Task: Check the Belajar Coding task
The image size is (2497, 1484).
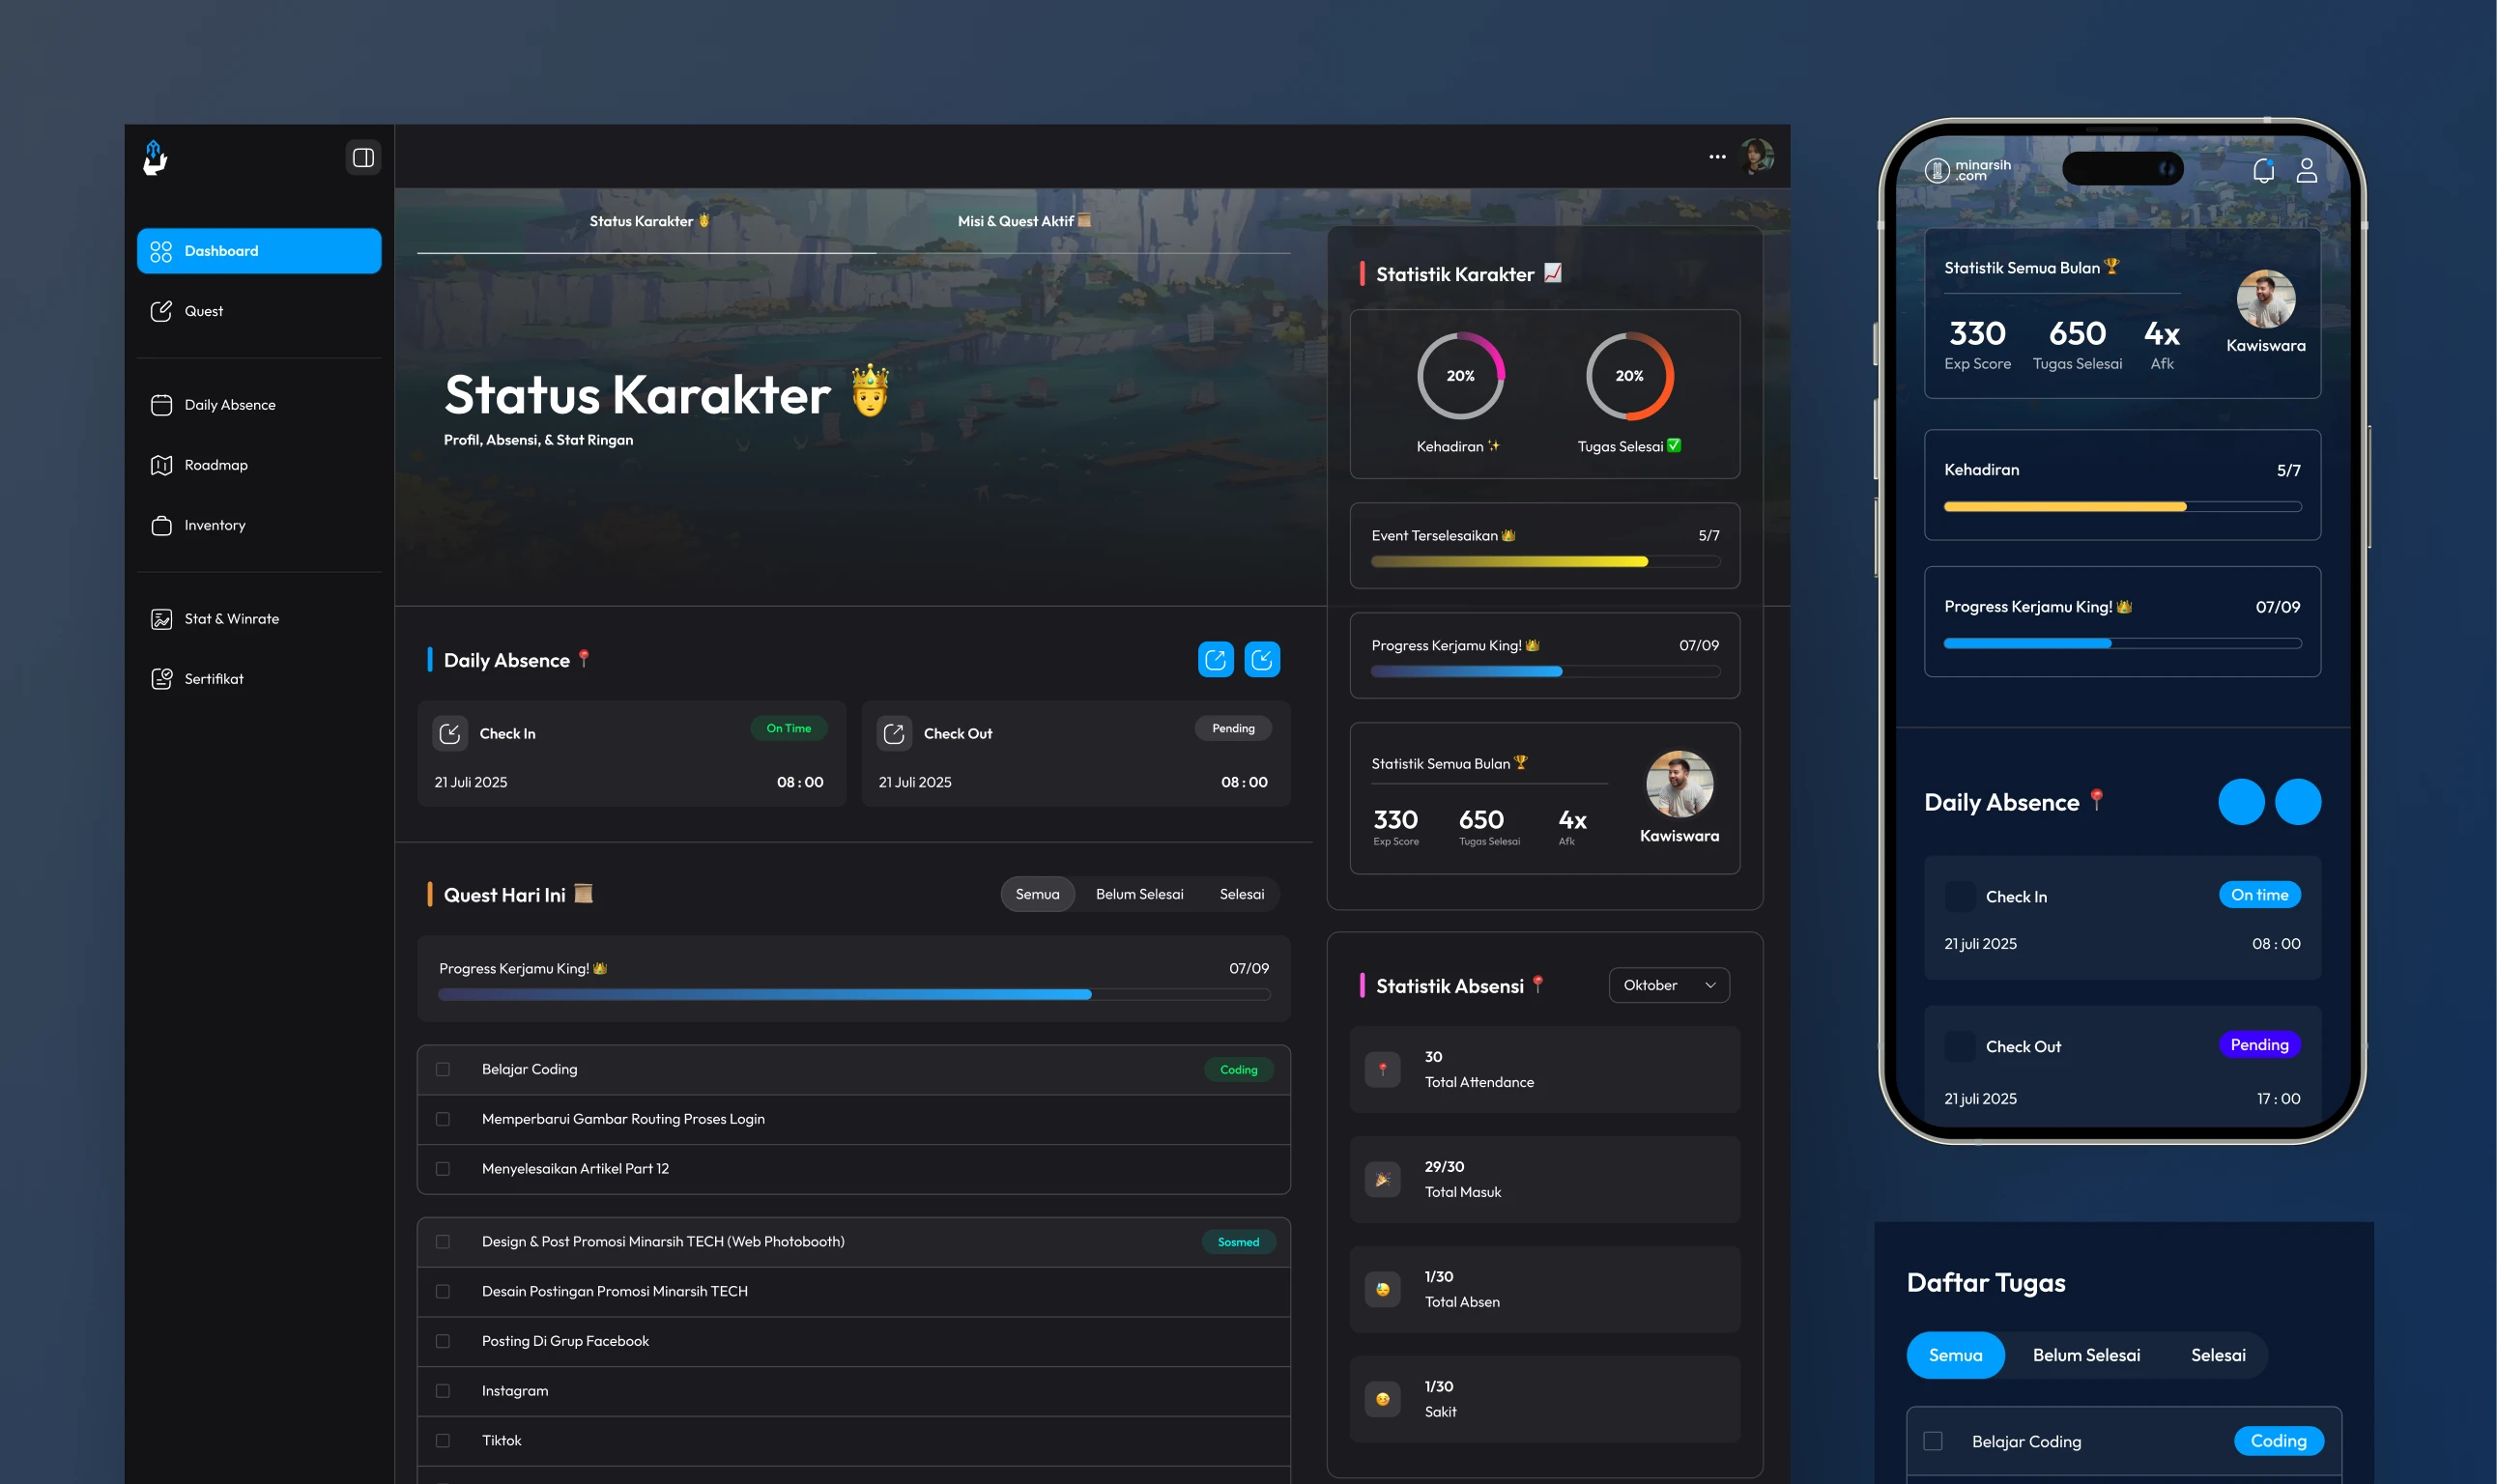Action: click(x=443, y=1069)
